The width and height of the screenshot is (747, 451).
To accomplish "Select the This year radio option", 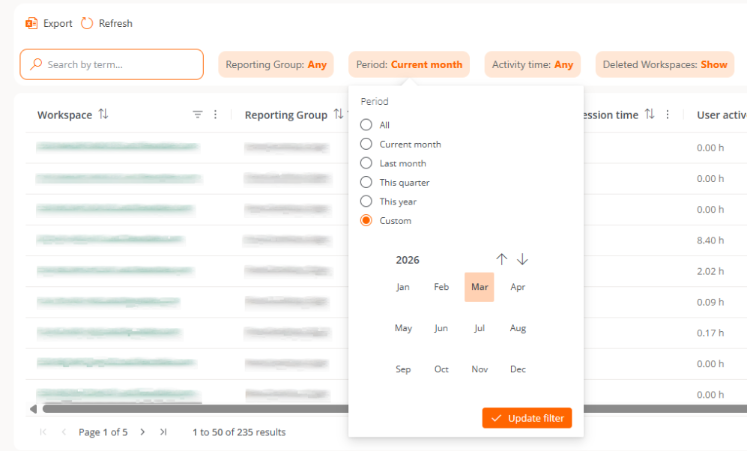I will (x=366, y=201).
